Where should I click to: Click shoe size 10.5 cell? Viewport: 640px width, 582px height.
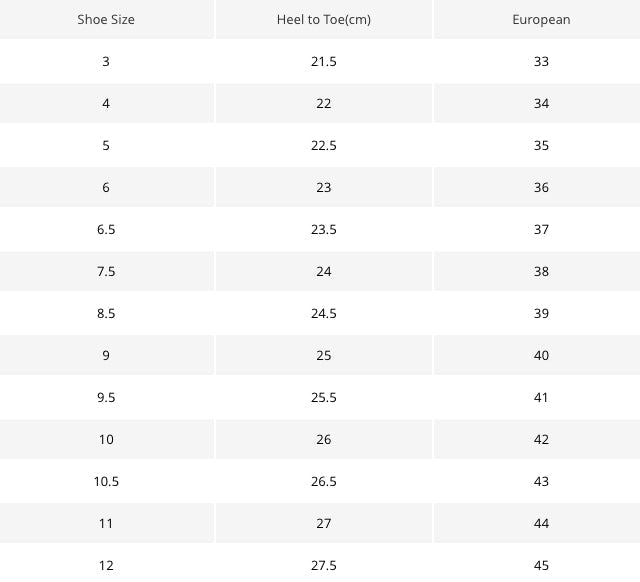pyautogui.click(x=106, y=482)
